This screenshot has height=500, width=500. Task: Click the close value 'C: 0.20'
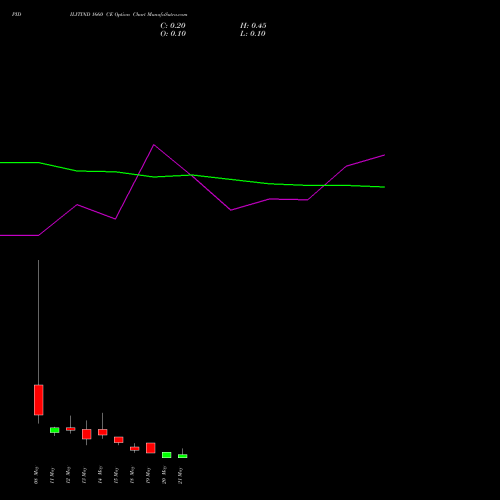tap(173, 26)
